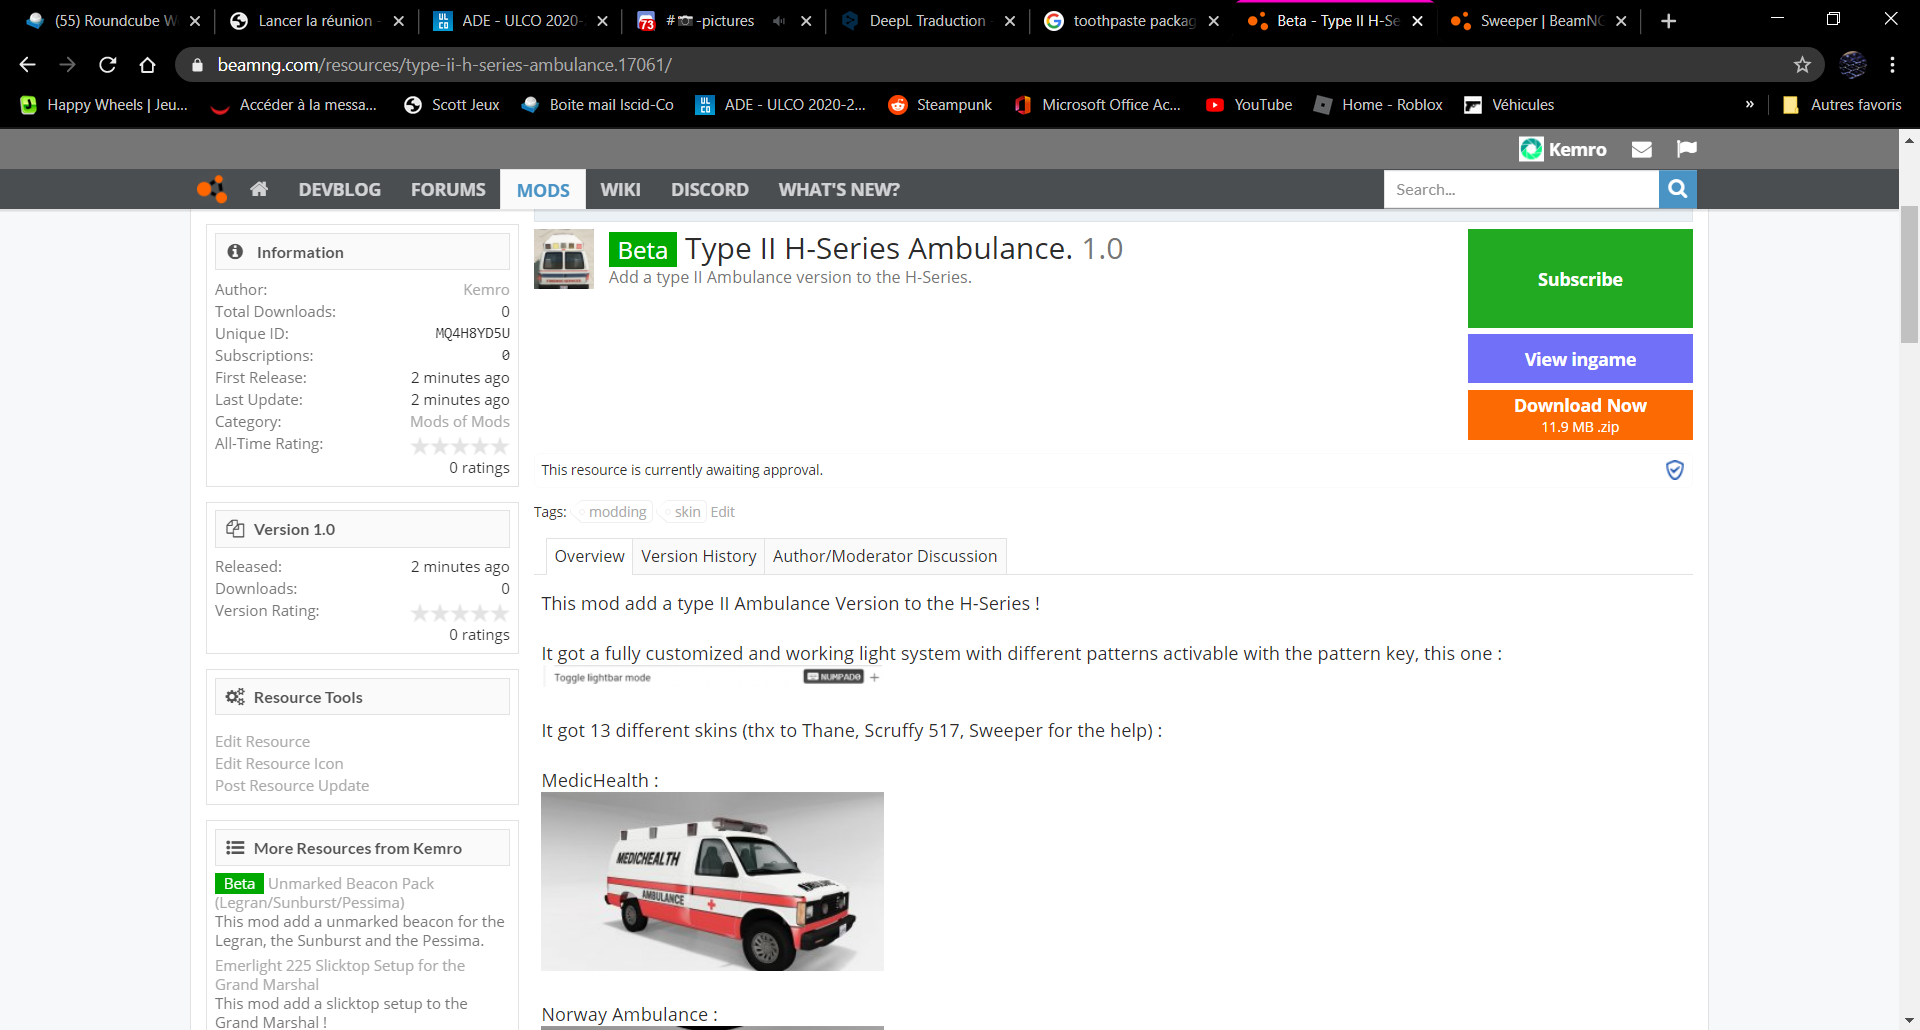Click the skin tag
This screenshot has width=1920, height=1030.
click(x=686, y=512)
